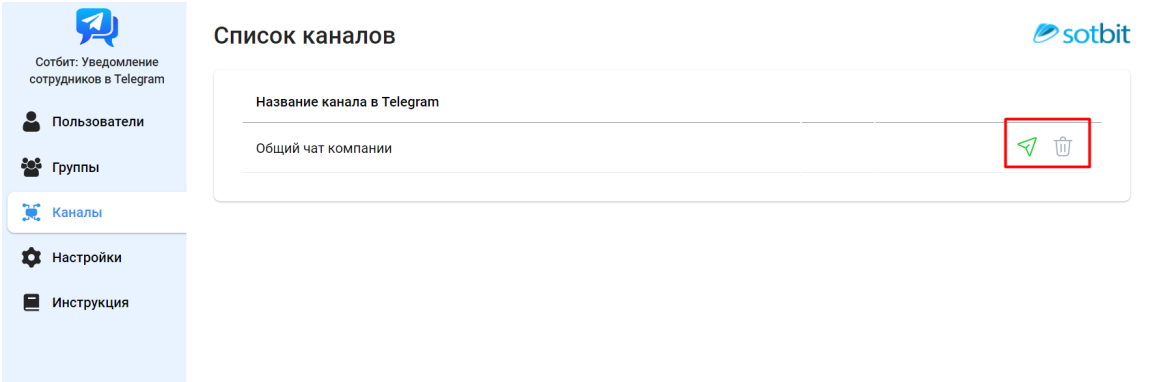Click the book icon beside Инструкция
The width and height of the screenshot is (1155, 382).
click(31, 303)
